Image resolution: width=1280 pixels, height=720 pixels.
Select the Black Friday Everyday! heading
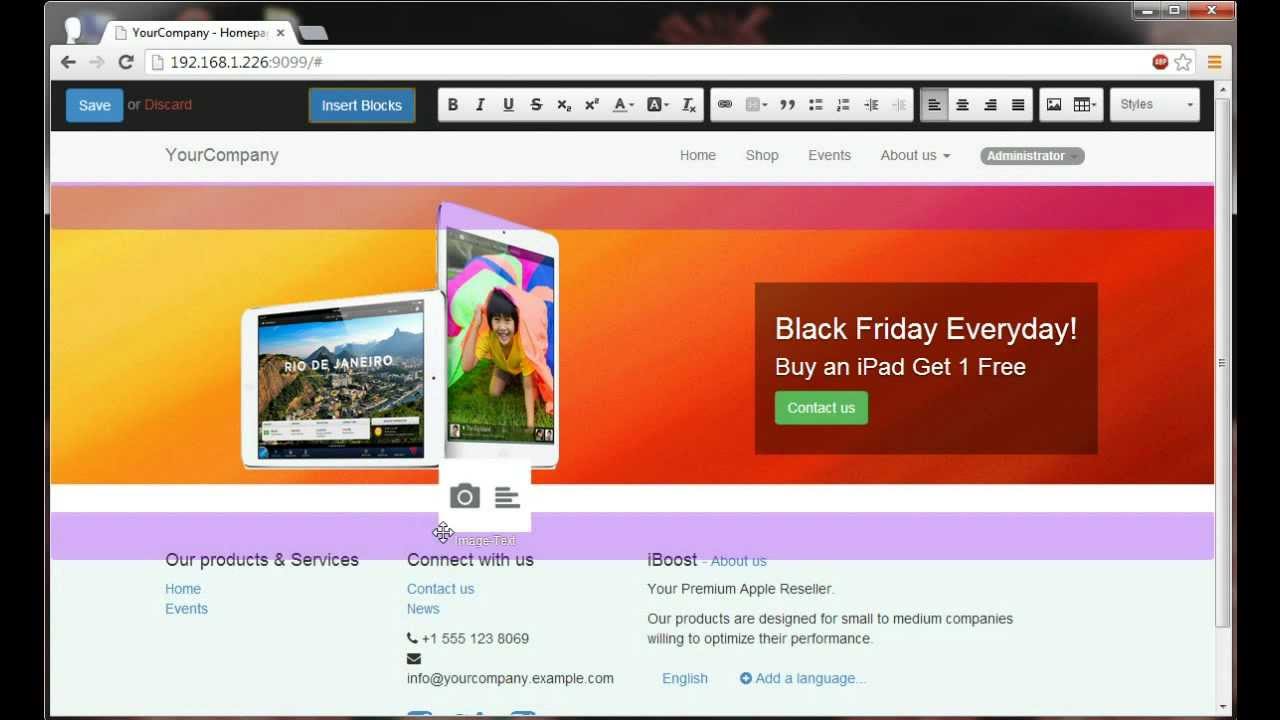point(926,329)
